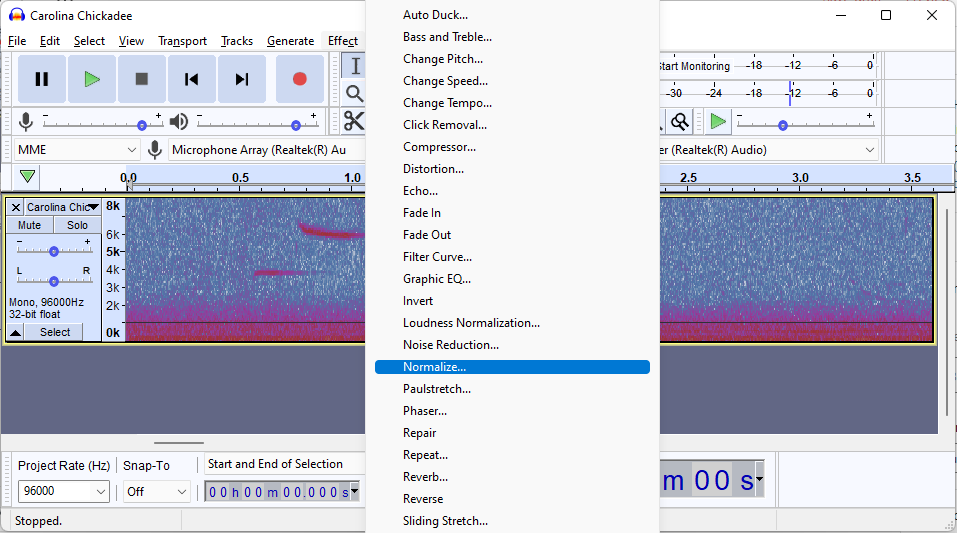Select the I-beam Selection tool

[354, 66]
